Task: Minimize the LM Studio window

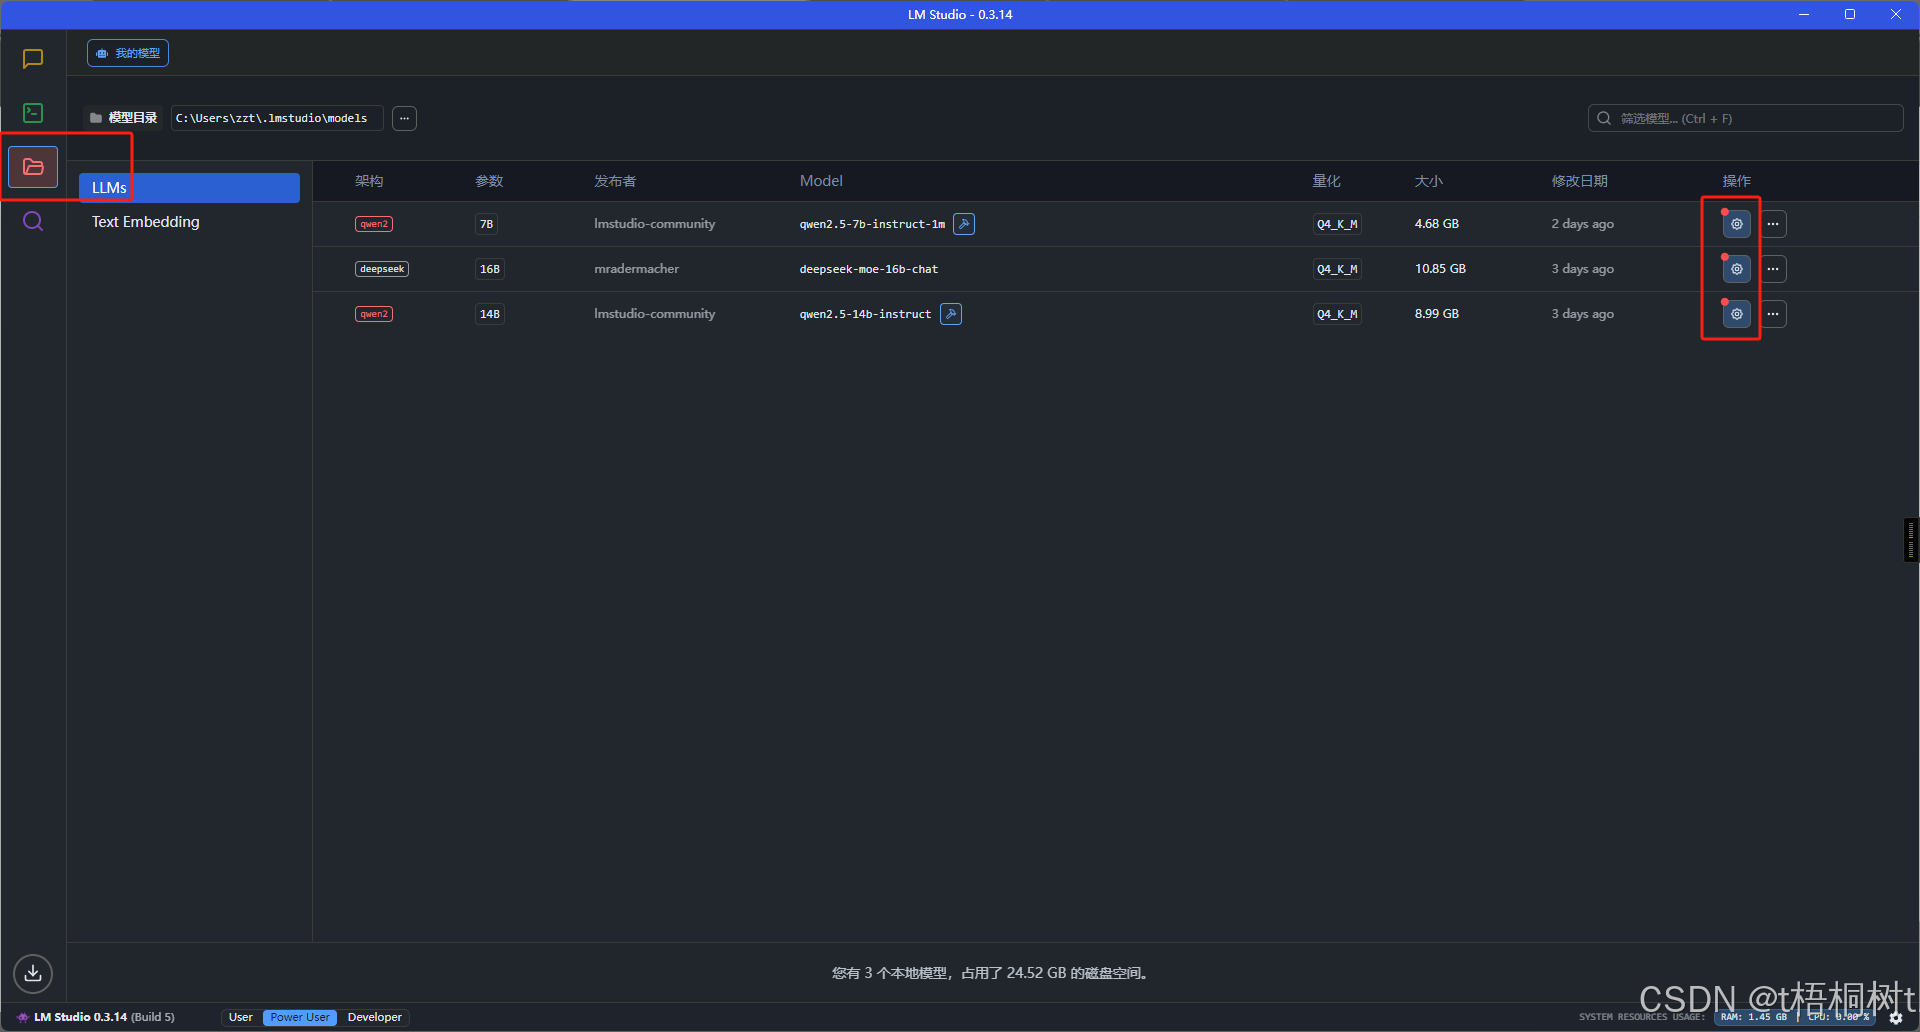Action: (x=1804, y=14)
